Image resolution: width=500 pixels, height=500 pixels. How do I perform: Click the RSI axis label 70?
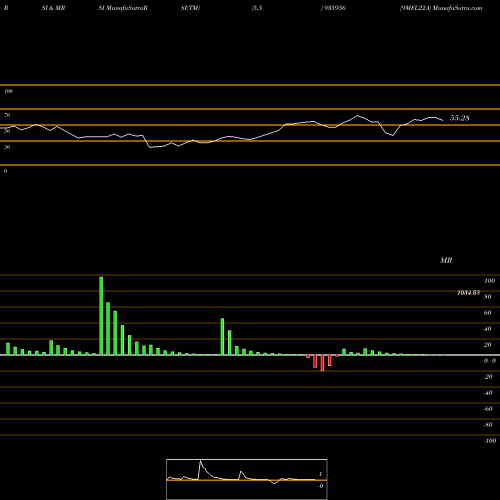coord(7,115)
